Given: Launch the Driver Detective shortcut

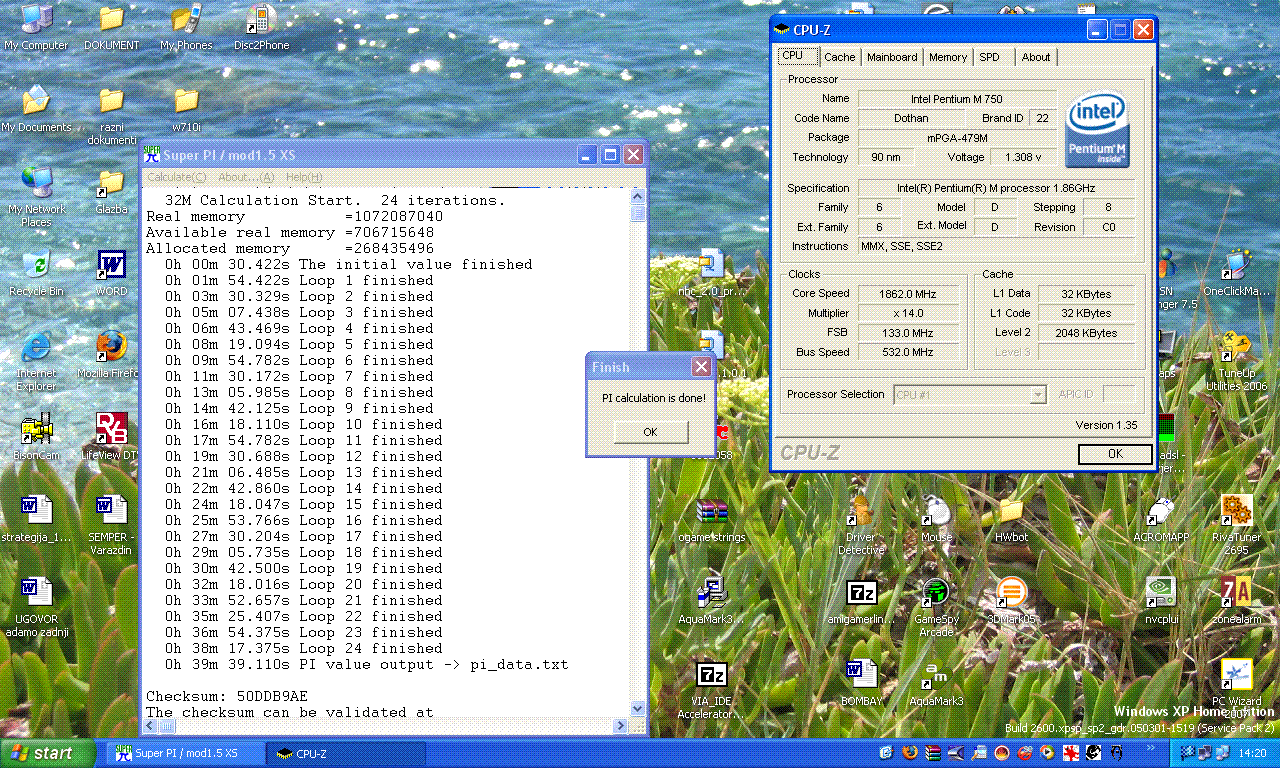Looking at the screenshot, I should (861, 525).
